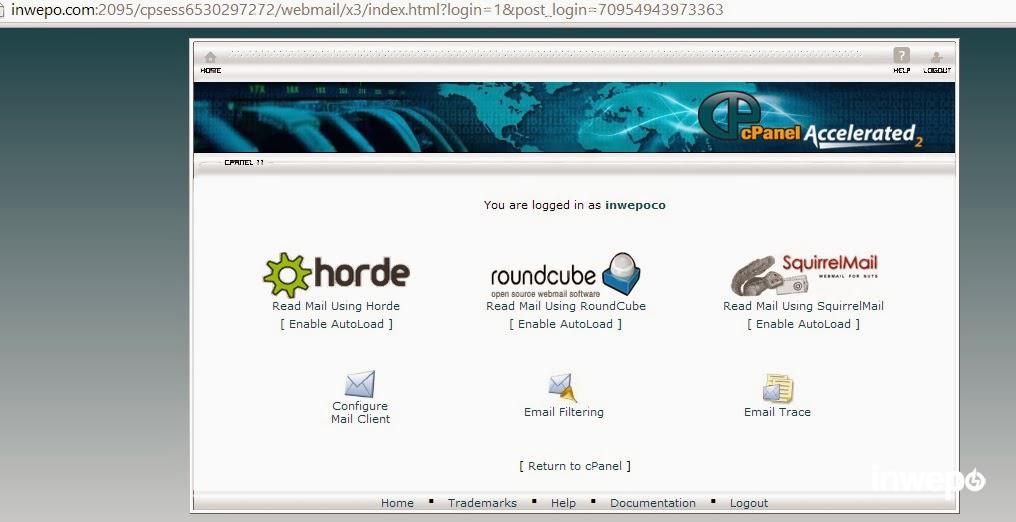The width and height of the screenshot is (1016, 522).
Task: Open Documentation in the footer
Action: (652, 503)
